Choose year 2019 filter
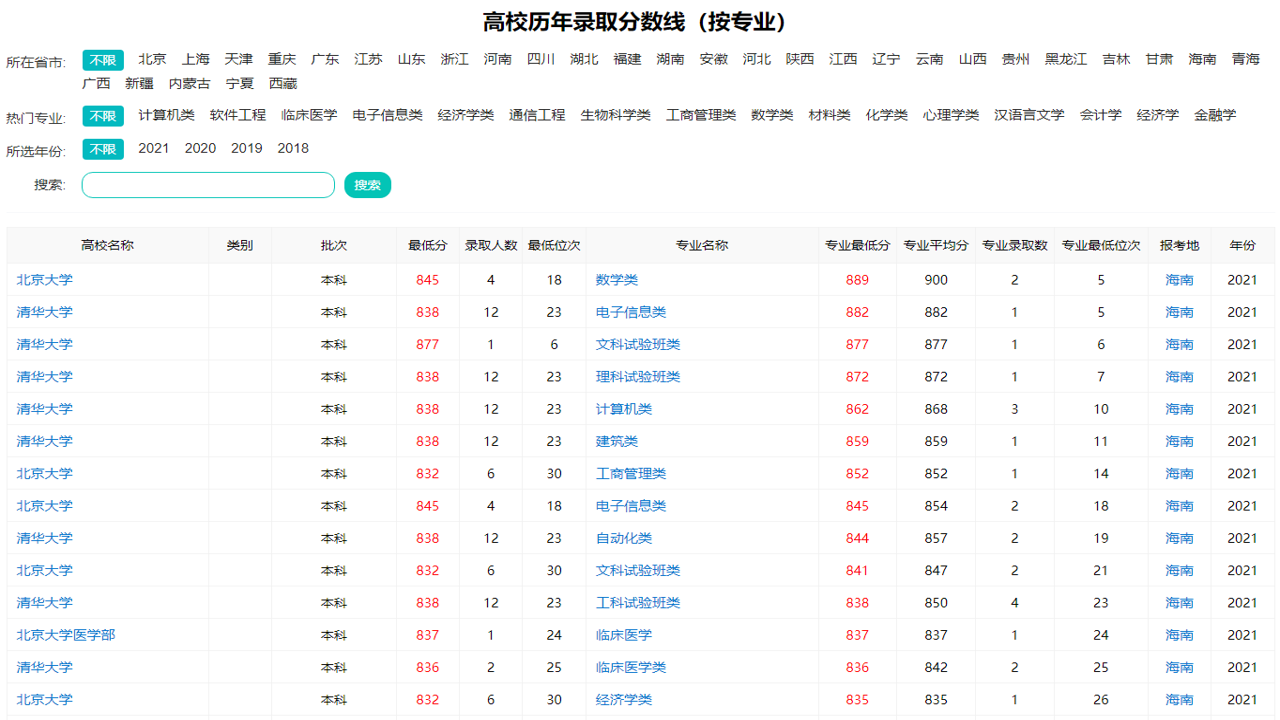This screenshot has height=720, width=1280. point(247,148)
